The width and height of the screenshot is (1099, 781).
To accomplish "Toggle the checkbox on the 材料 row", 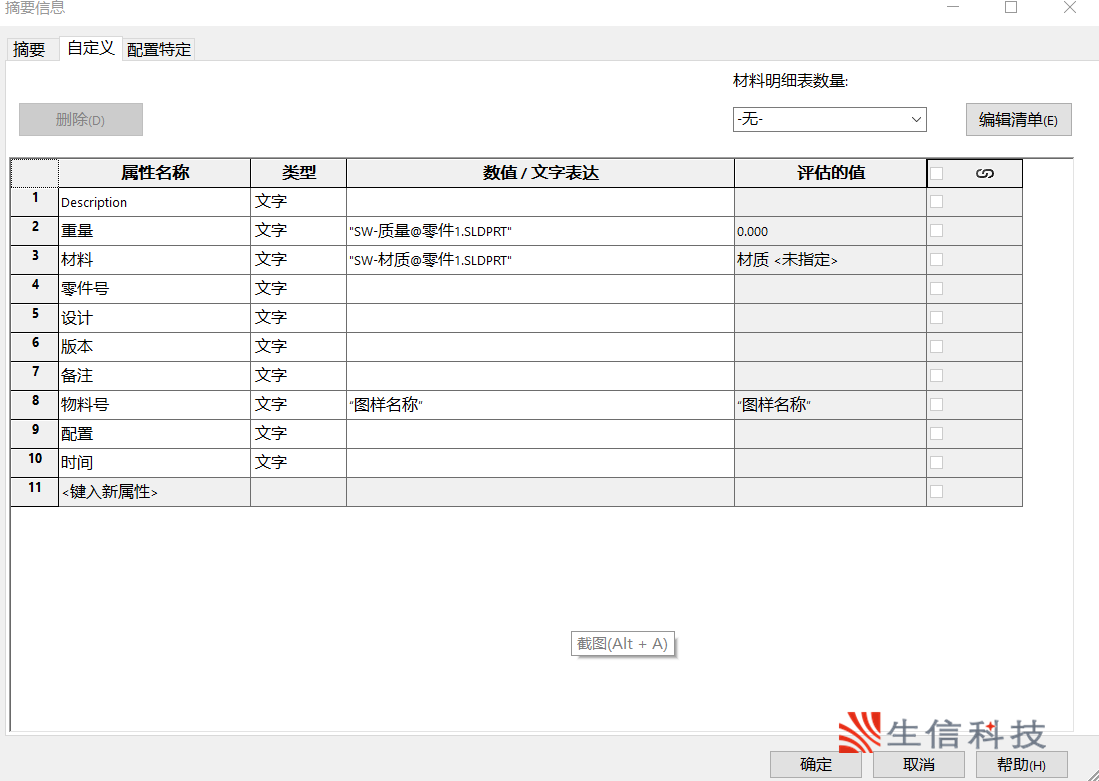I will [936, 259].
